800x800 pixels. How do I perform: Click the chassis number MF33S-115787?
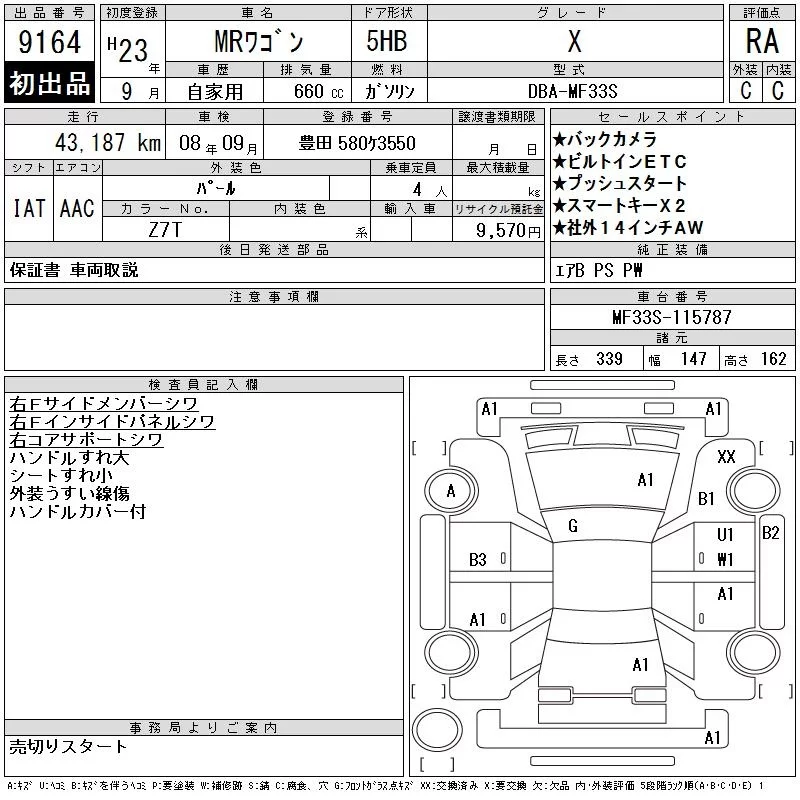tap(672, 317)
